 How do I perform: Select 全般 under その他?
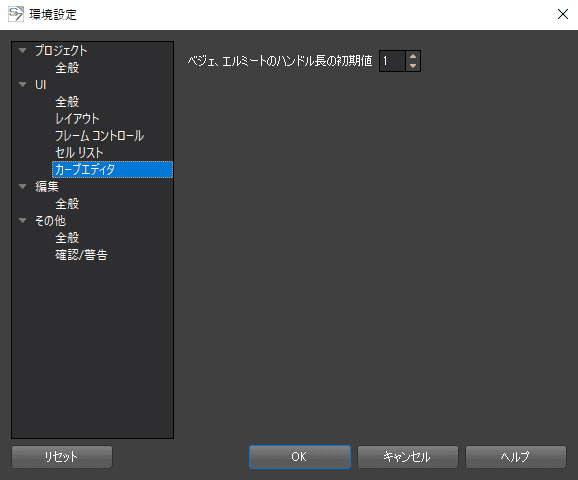coord(67,237)
